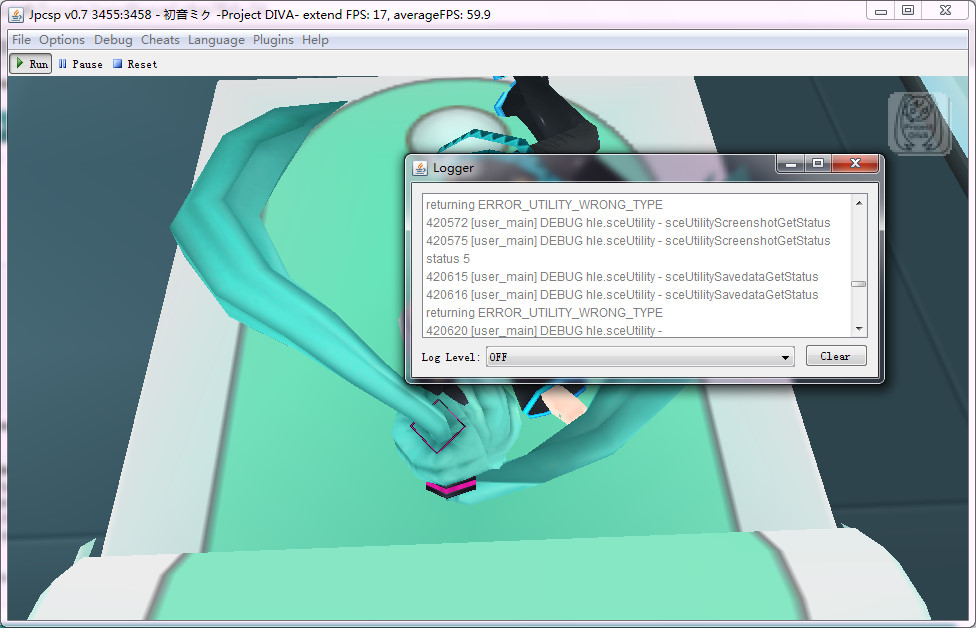This screenshot has width=976, height=628.
Task: Click the 'status 5' log line
Action: click(448, 259)
